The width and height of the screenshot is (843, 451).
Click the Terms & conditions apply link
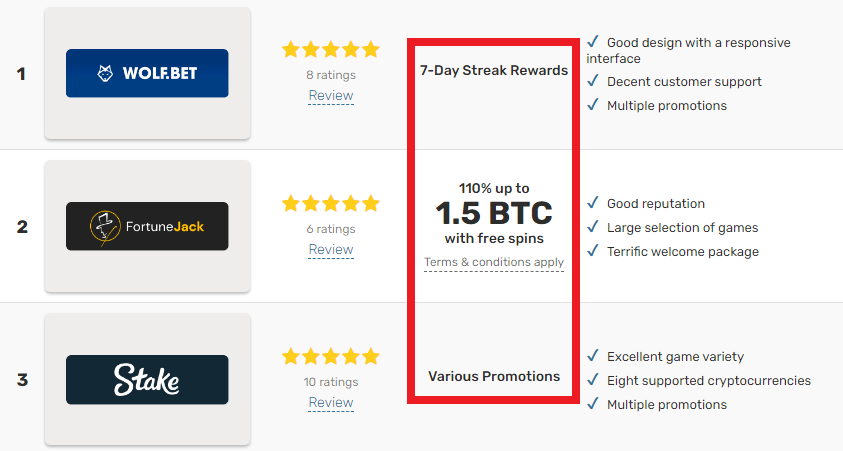pos(494,262)
